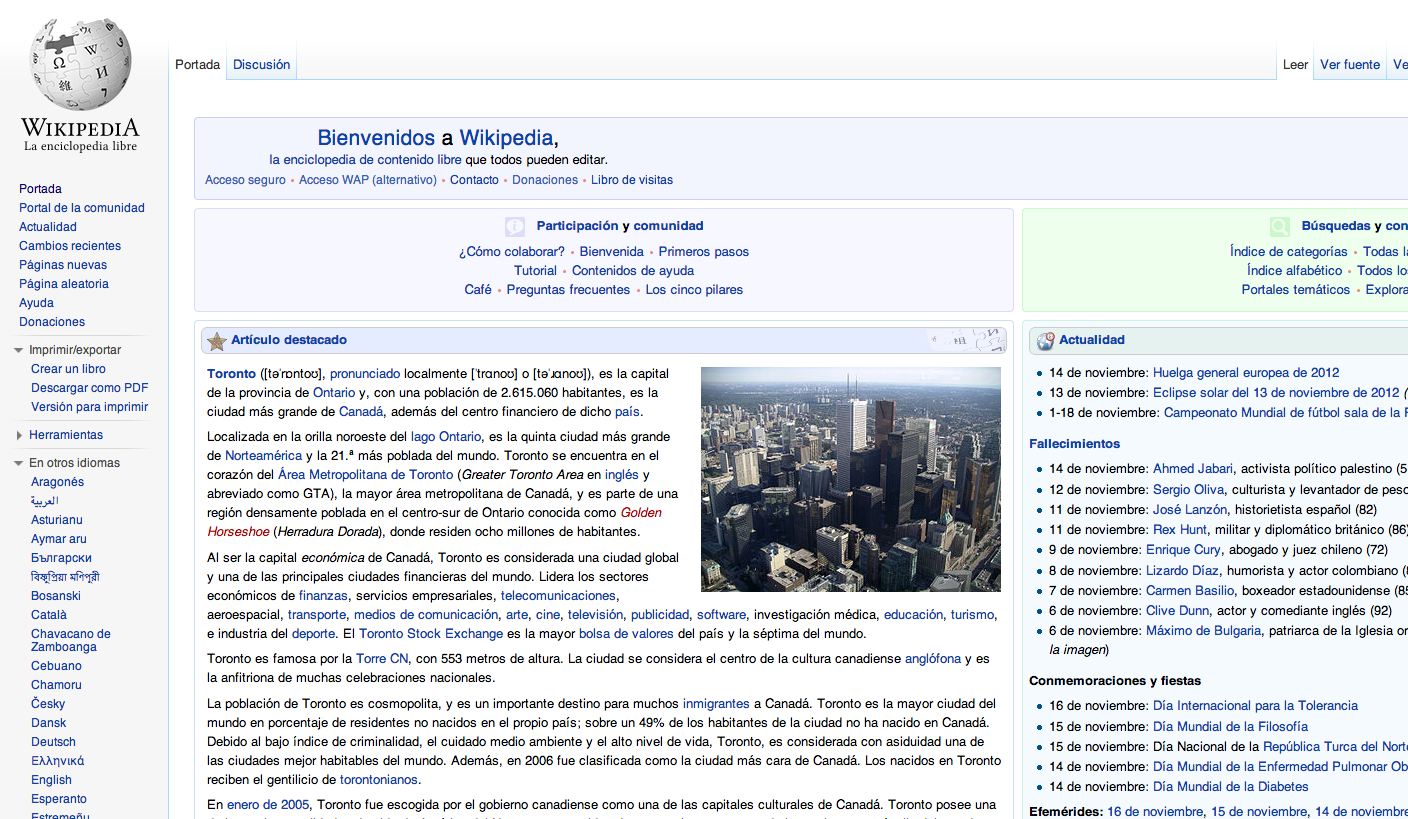This screenshot has width=1408, height=819.
Task: Open Portales temáticos
Action: [1296, 290]
